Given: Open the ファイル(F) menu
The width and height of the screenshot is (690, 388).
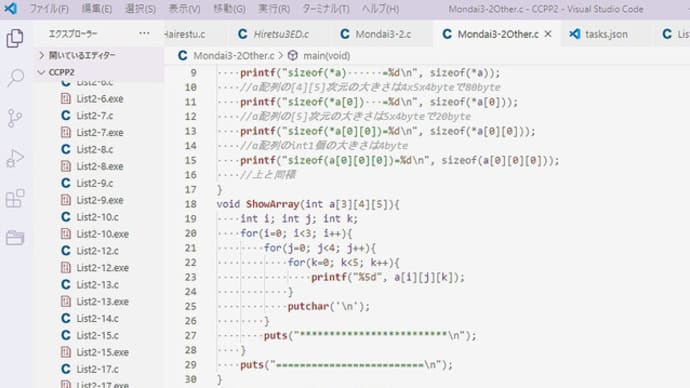Looking at the screenshot, I should pos(48,9).
